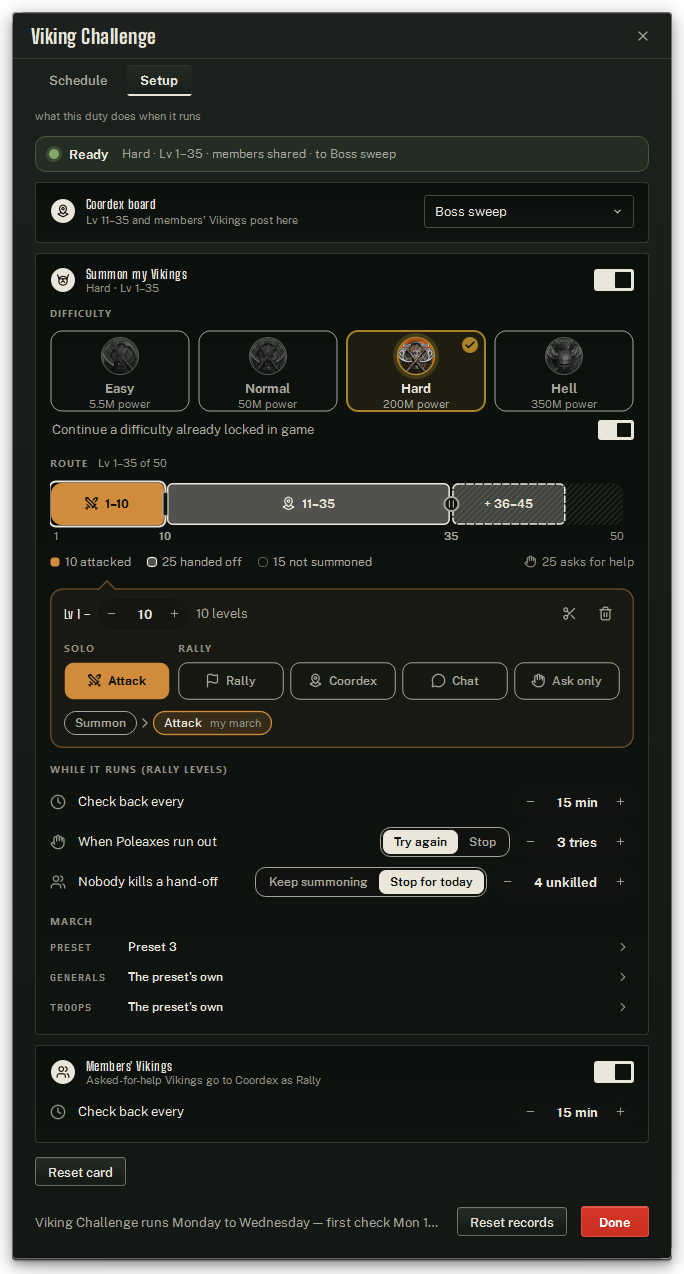
Task: Select Stop for today option
Action: pyautogui.click(x=432, y=882)
